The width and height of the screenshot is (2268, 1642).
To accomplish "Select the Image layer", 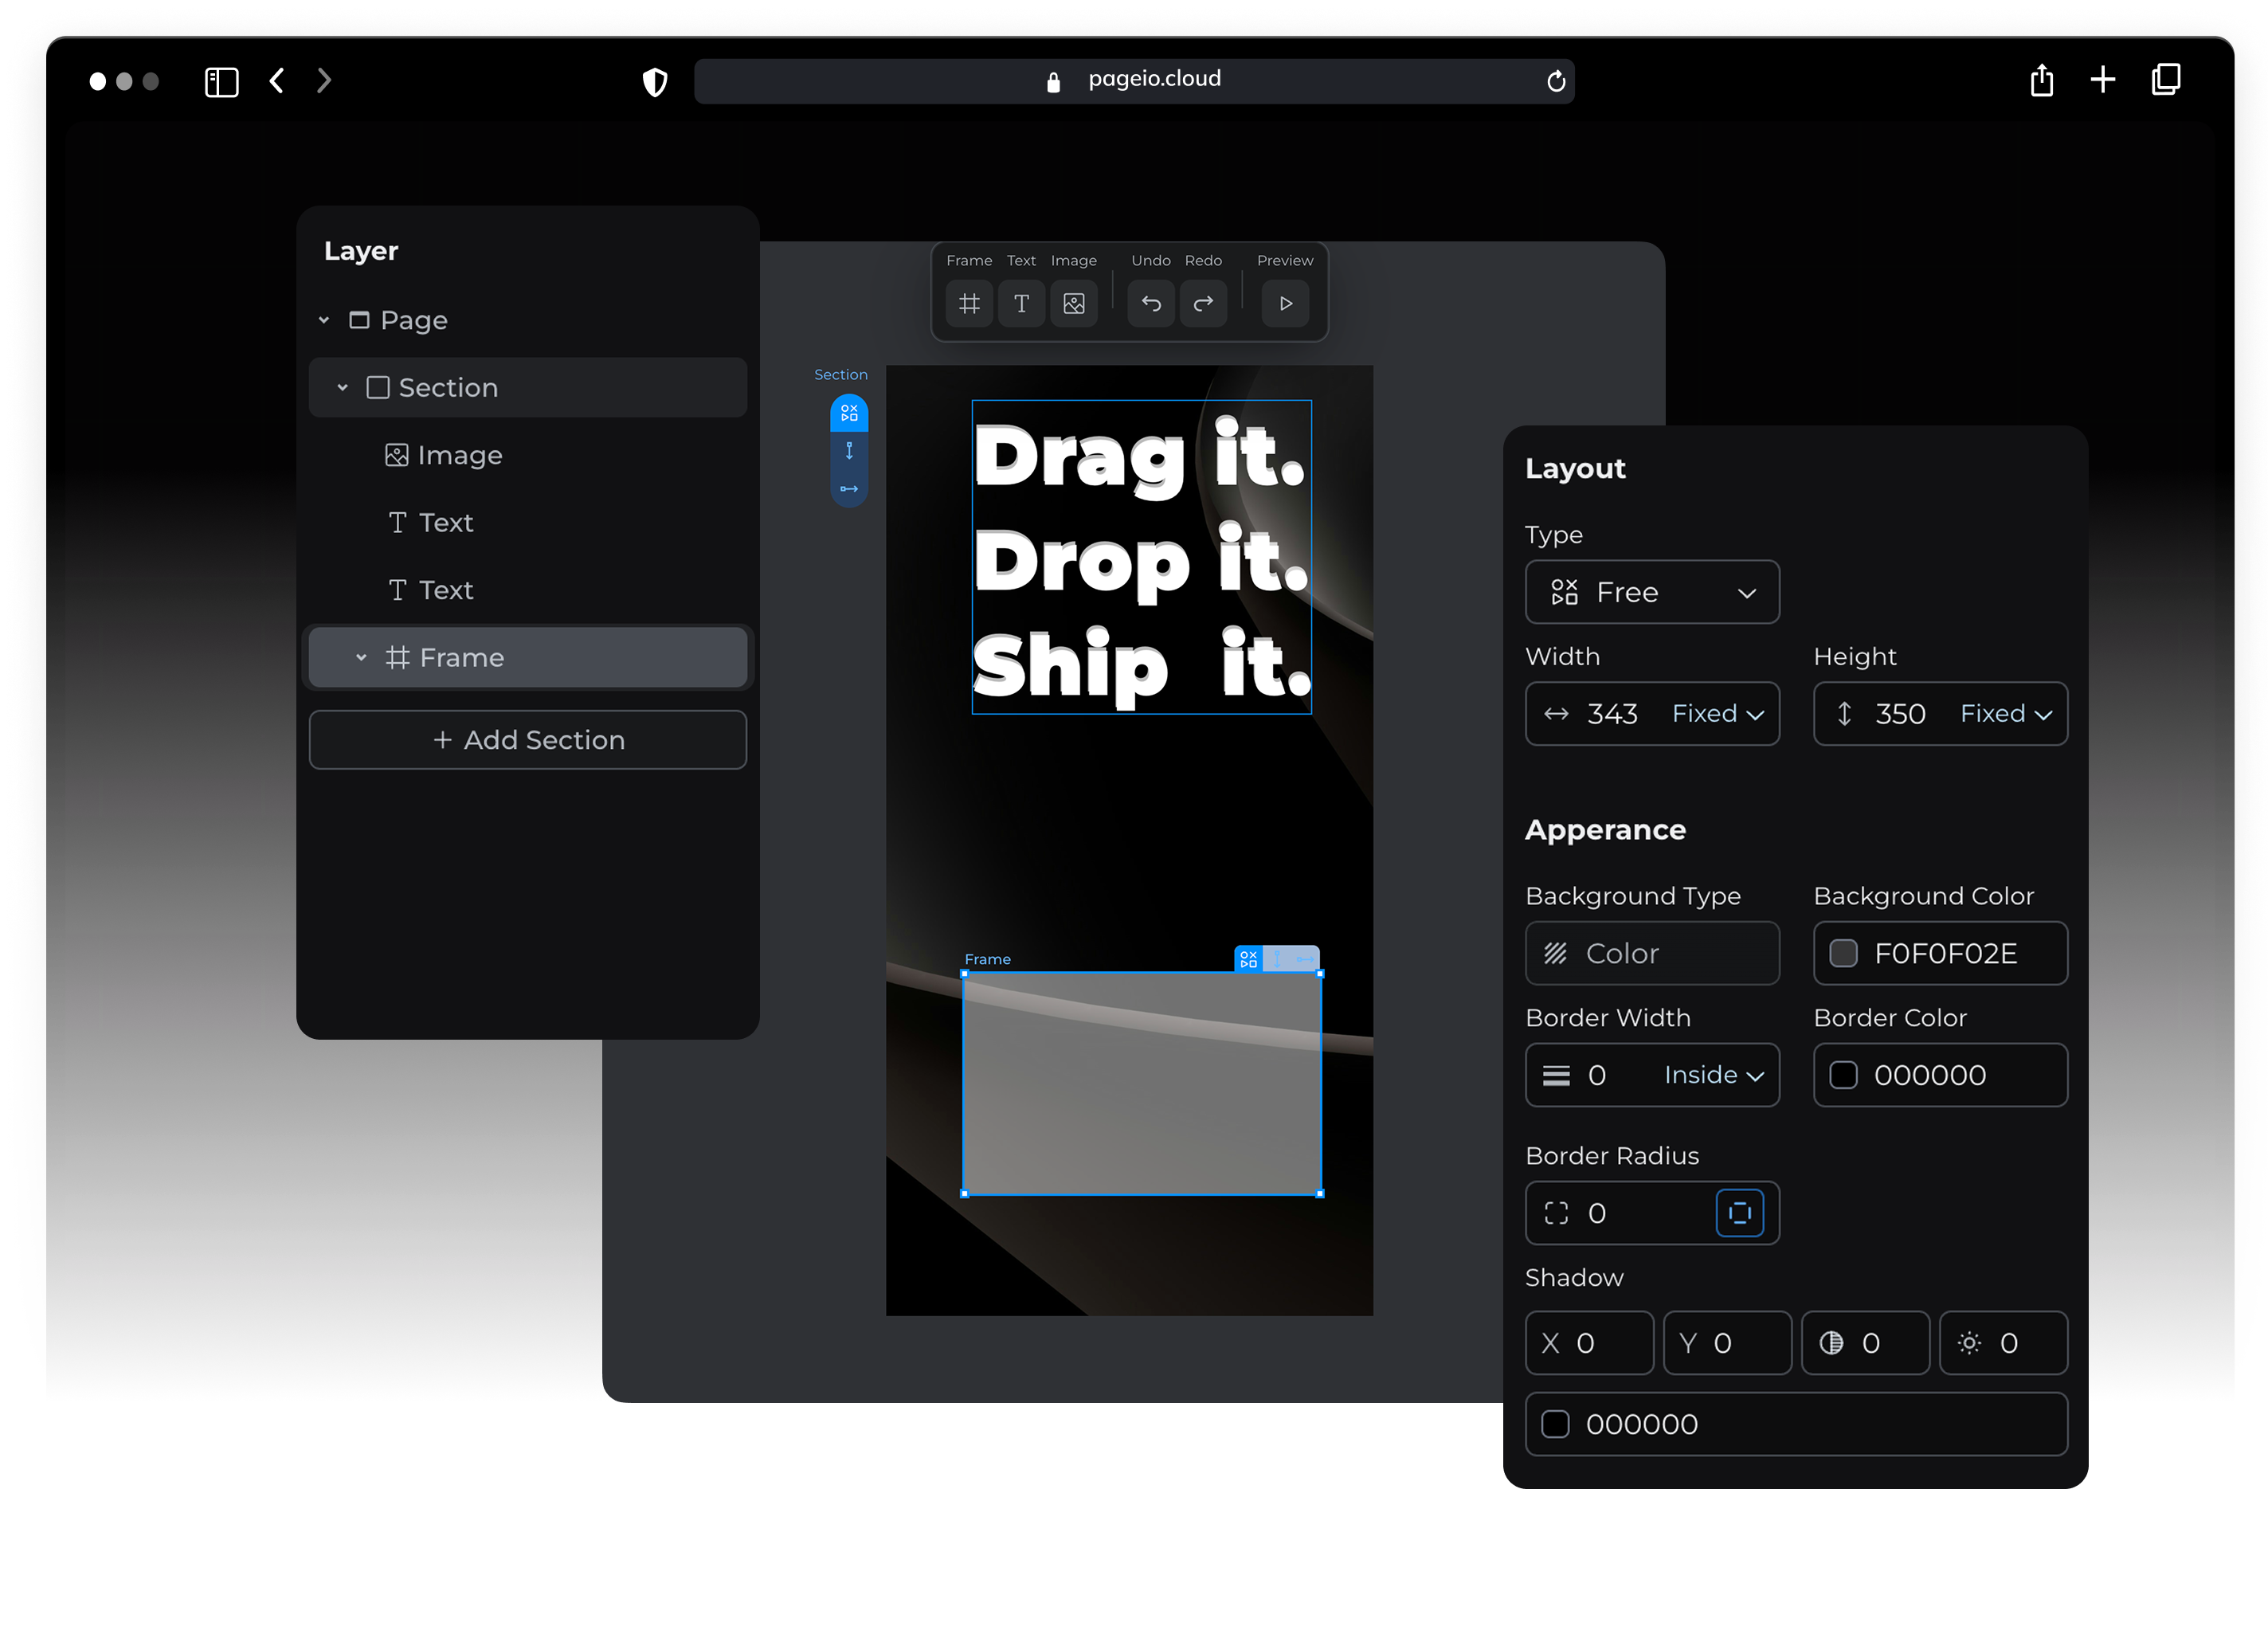I will 528,455.
